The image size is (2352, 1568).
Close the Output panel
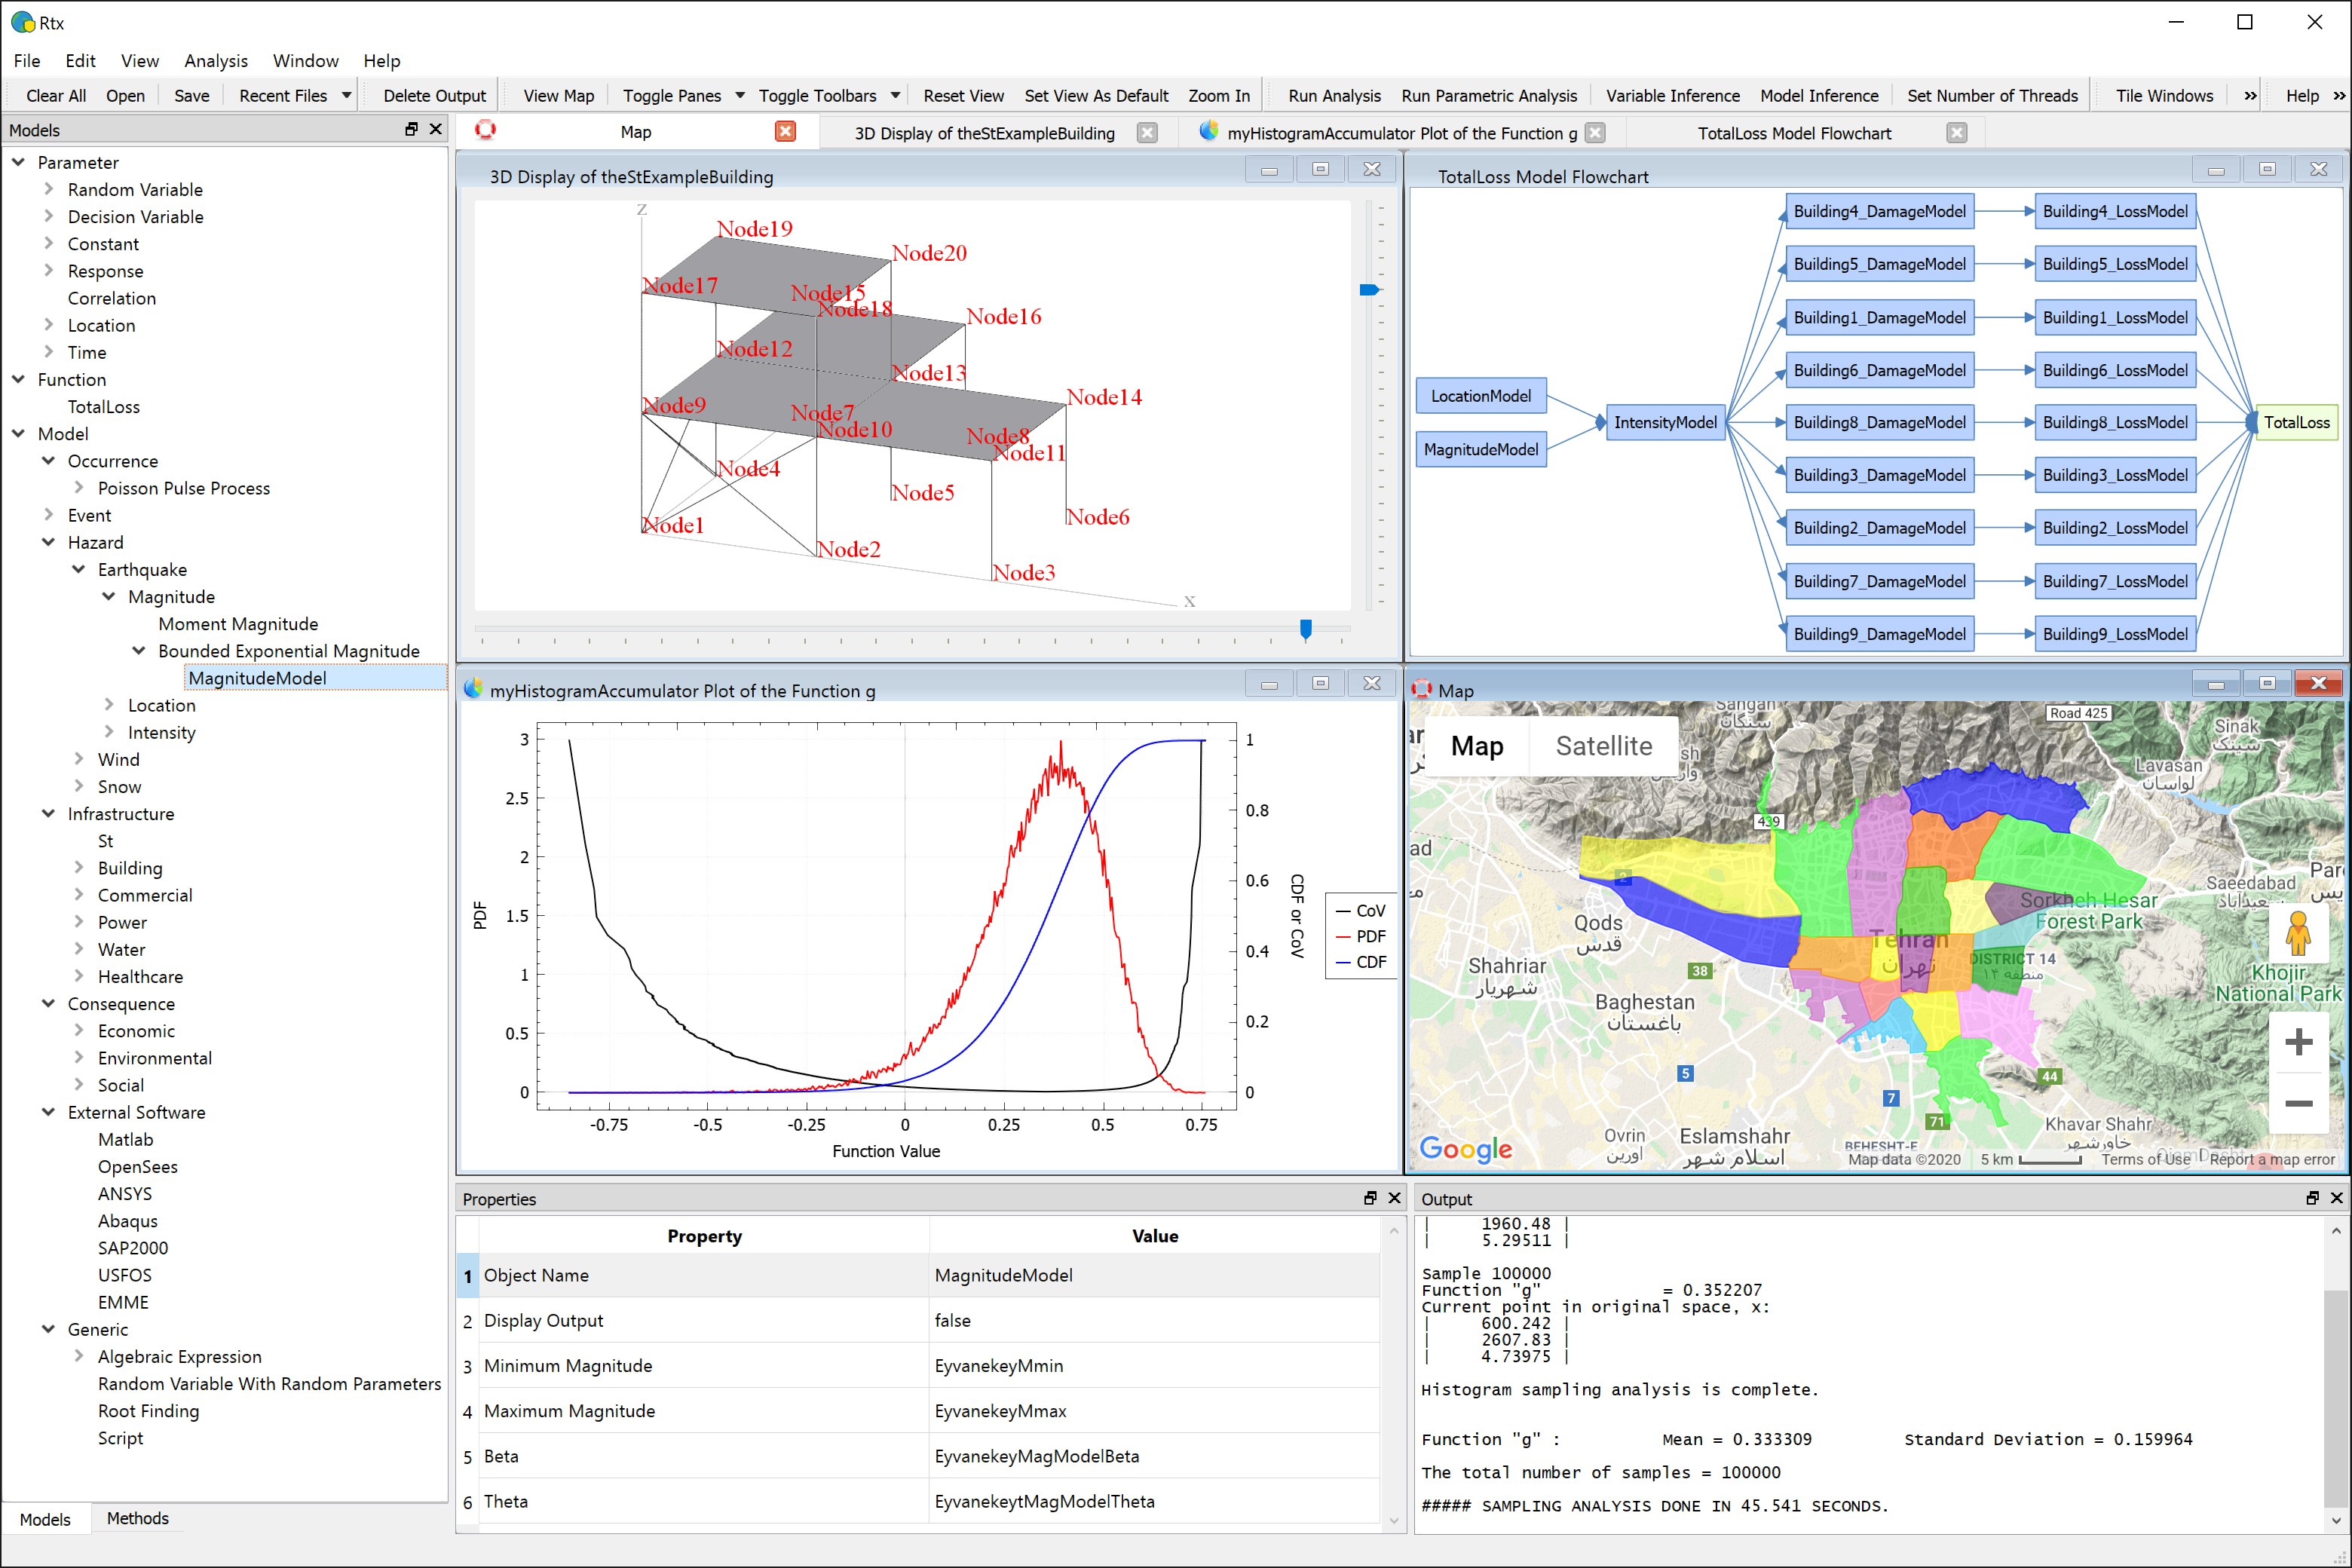click(x=2337, y=1198)
